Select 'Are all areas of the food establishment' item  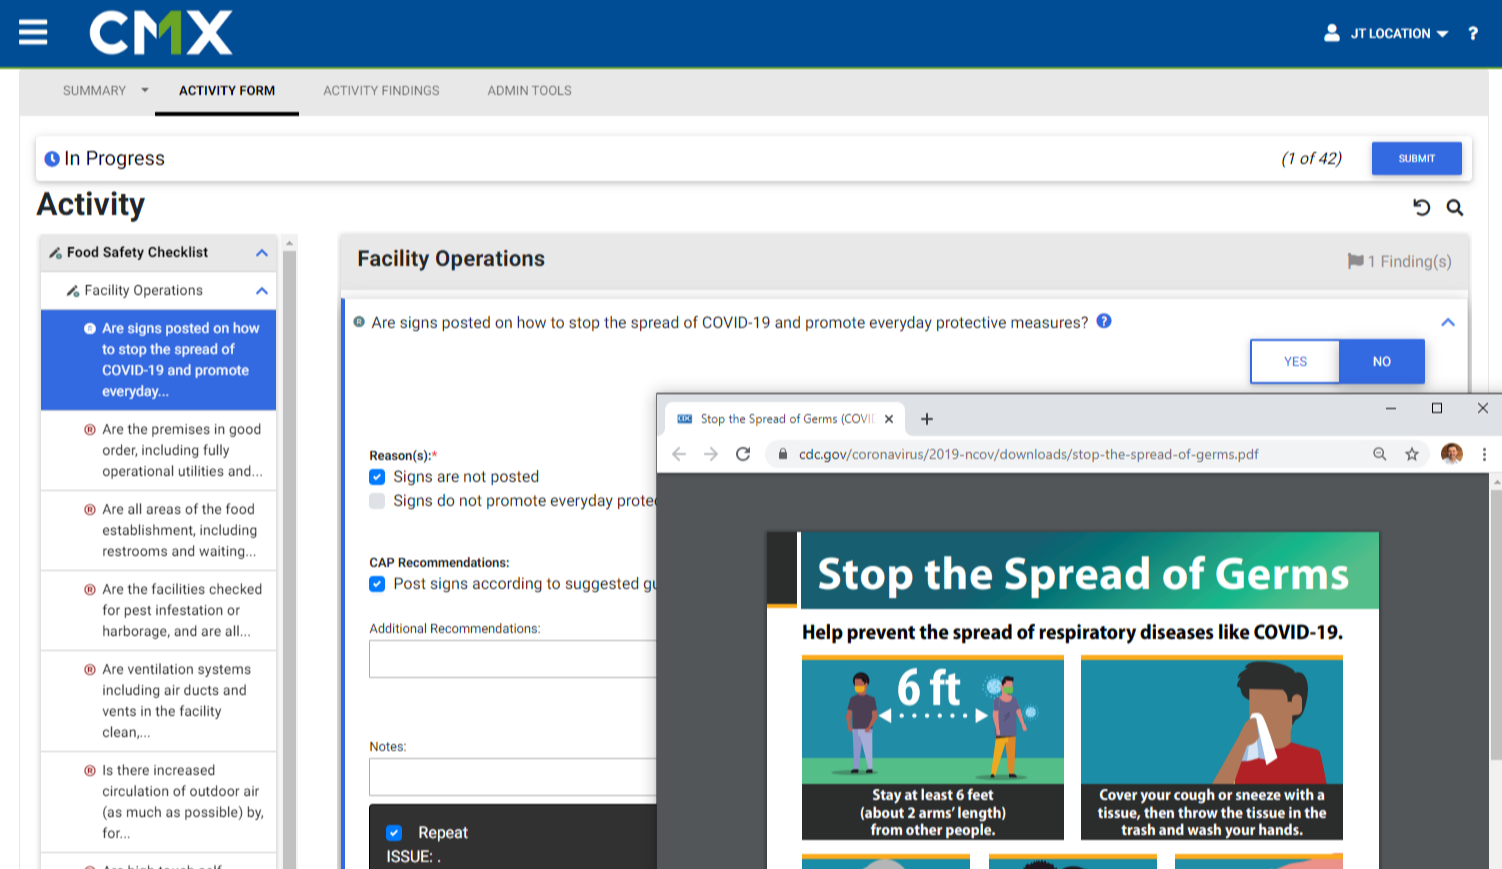click(158, 530)
